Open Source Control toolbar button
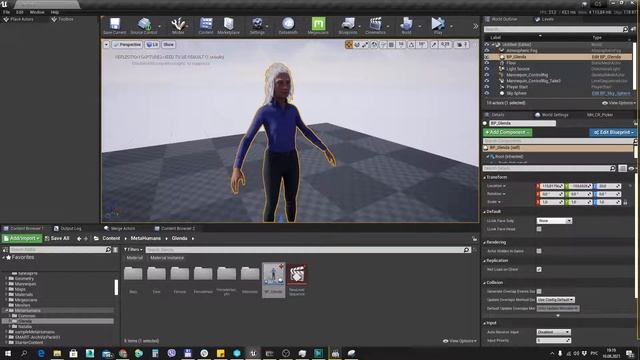Image resolution: width=640 pixels, height=360 pixels. click(x=144, y=26)
